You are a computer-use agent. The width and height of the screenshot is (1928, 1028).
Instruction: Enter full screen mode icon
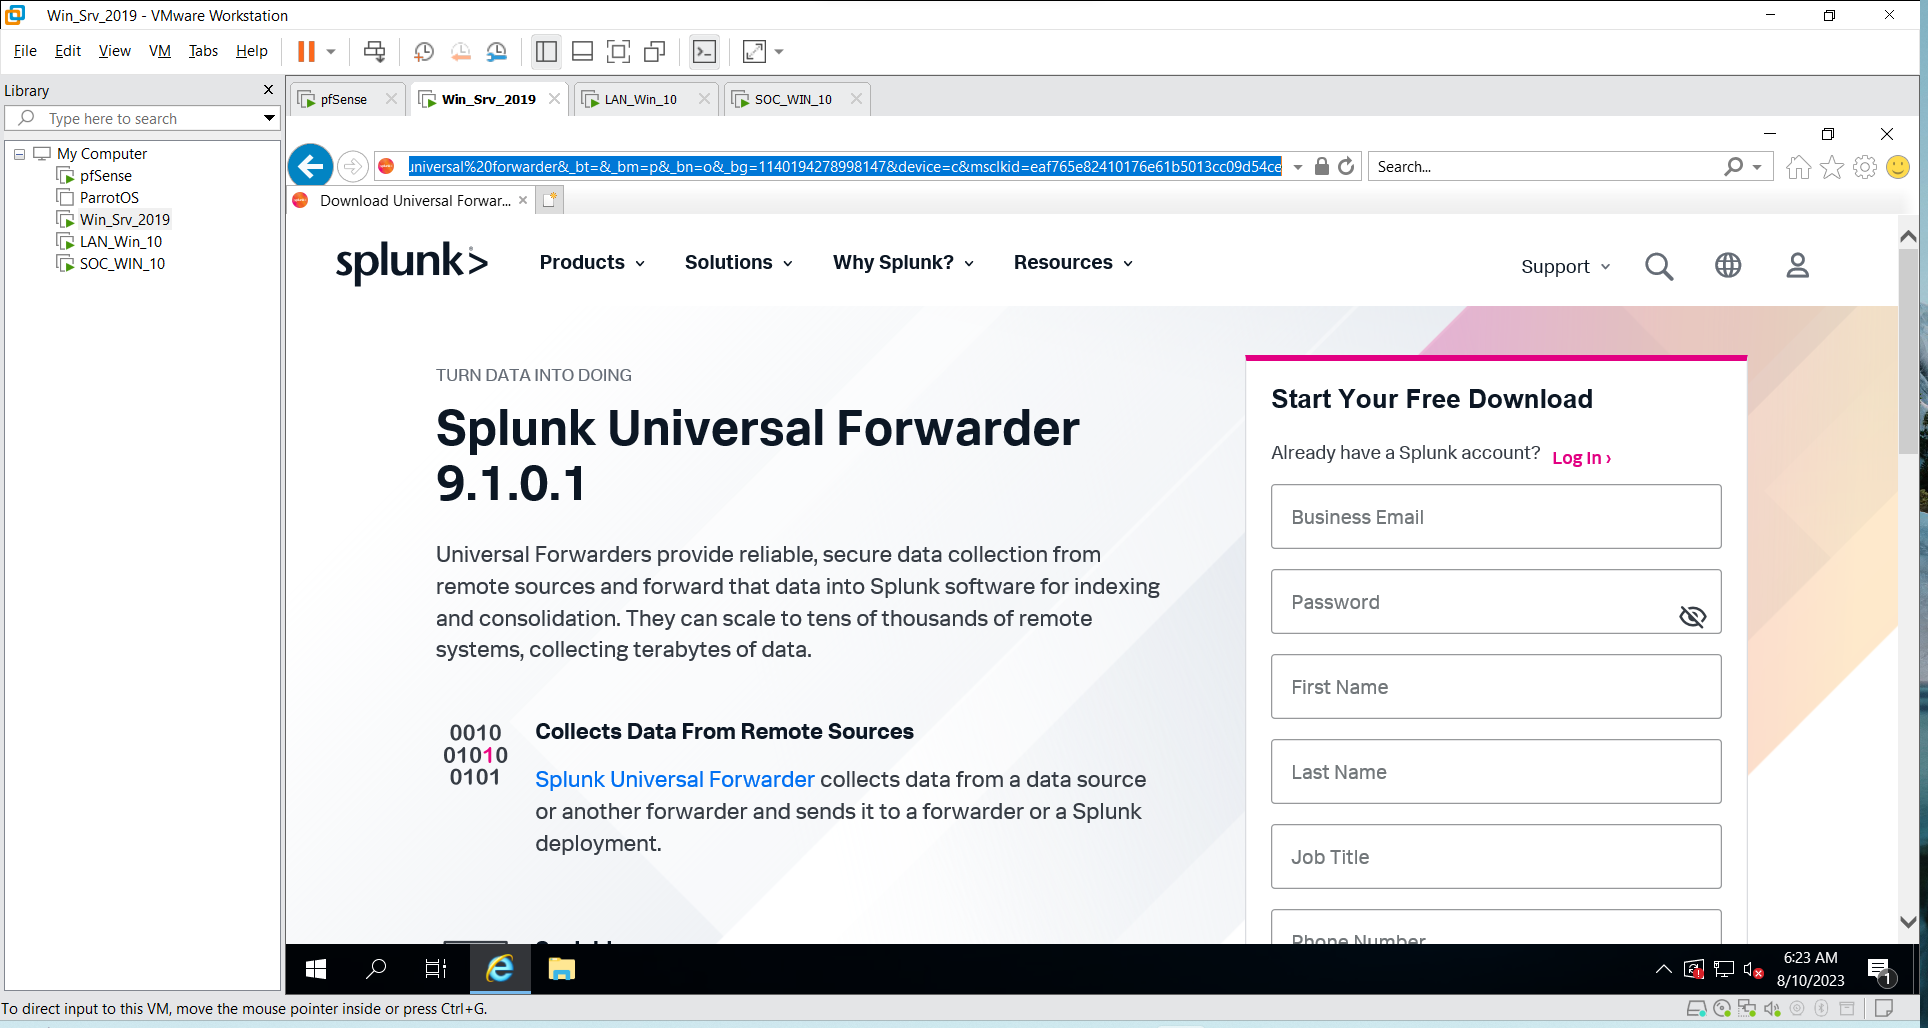(618, 51)
